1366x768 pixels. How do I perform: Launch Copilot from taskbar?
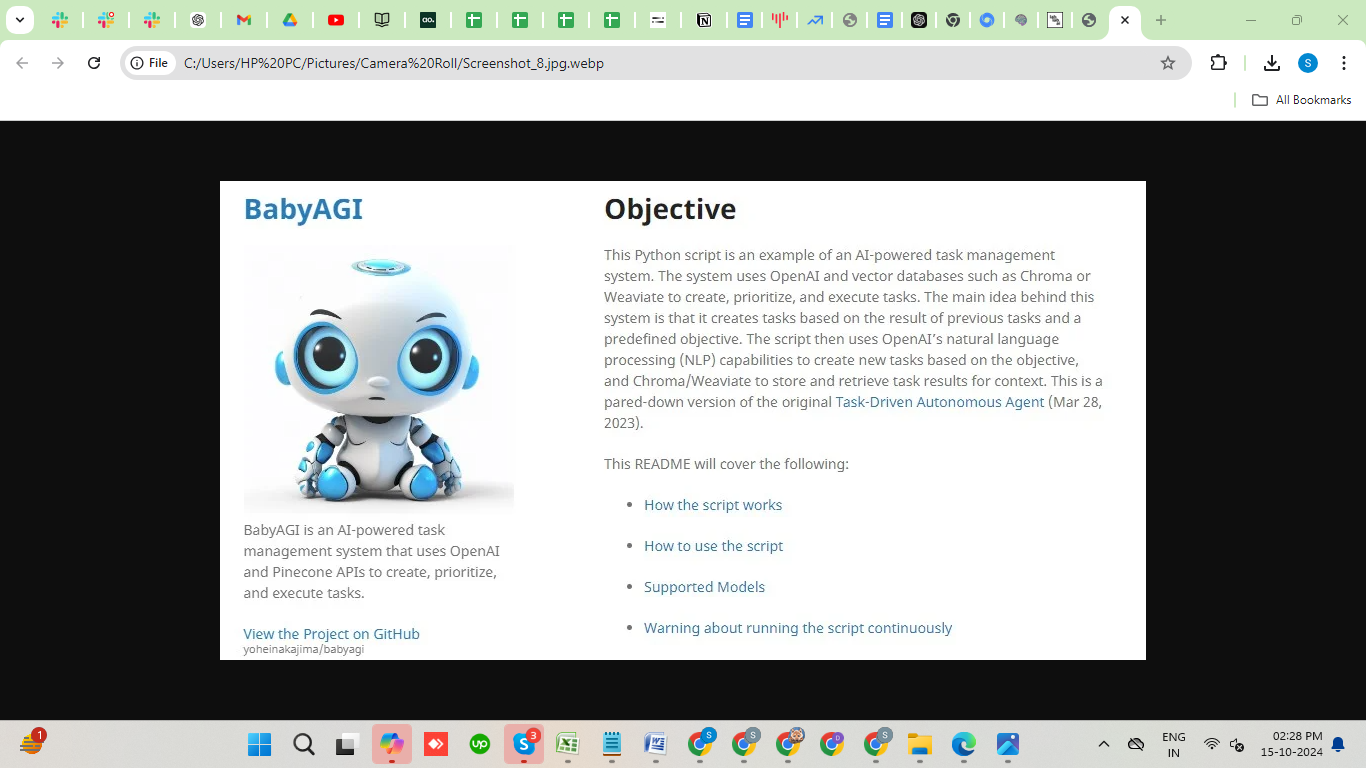click(391, 744)
